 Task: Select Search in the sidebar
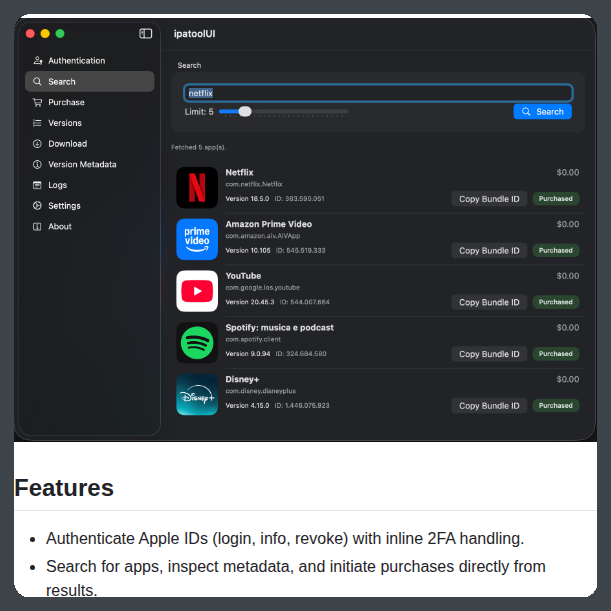[x=90, y=81]
